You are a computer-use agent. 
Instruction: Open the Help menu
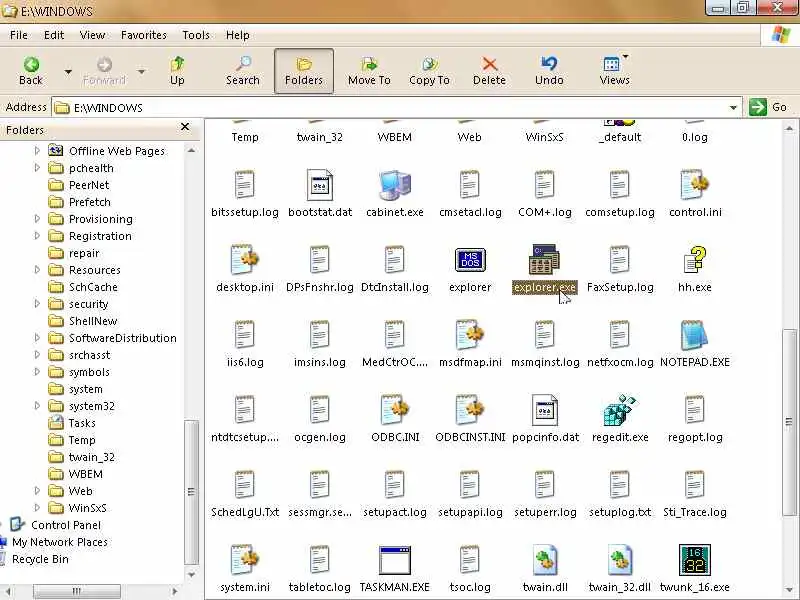[x=237, y=35]
